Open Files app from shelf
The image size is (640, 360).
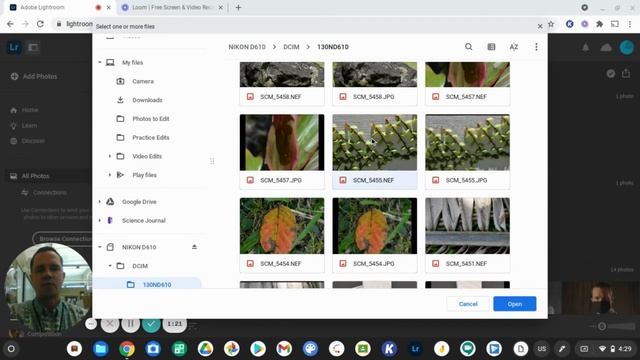pyautogui.click(x=100, y=349)
